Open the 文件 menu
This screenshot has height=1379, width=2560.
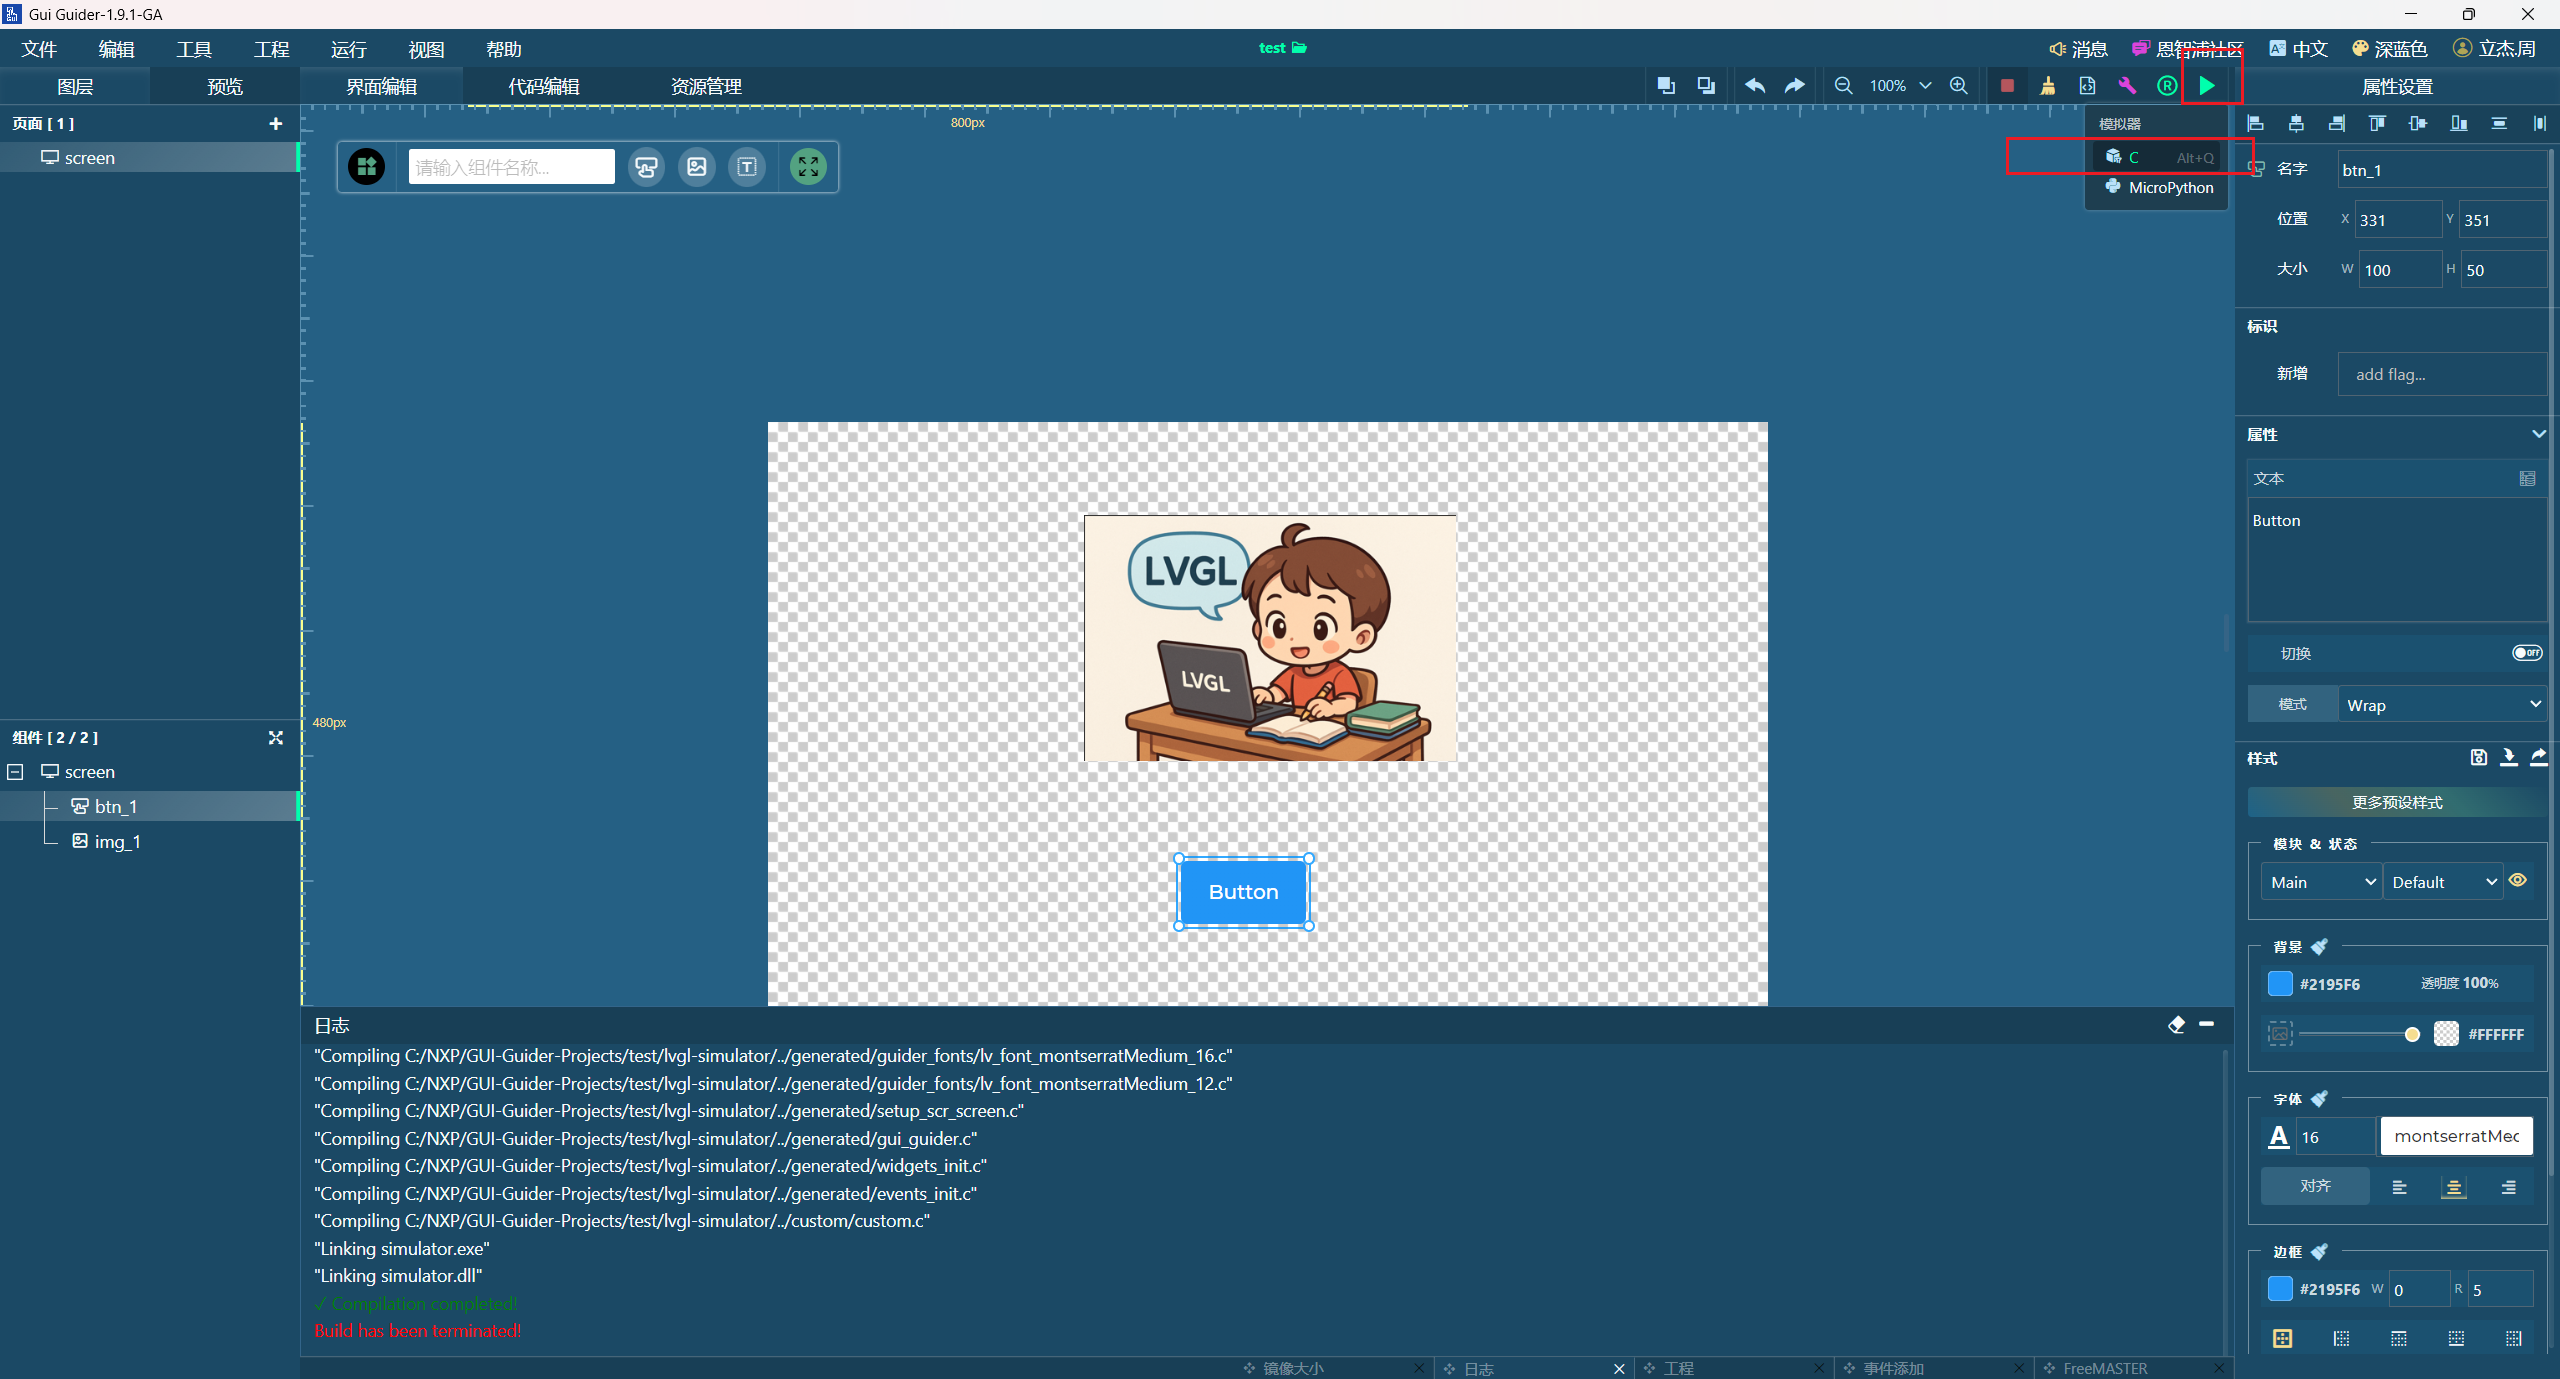coord(40,49)
